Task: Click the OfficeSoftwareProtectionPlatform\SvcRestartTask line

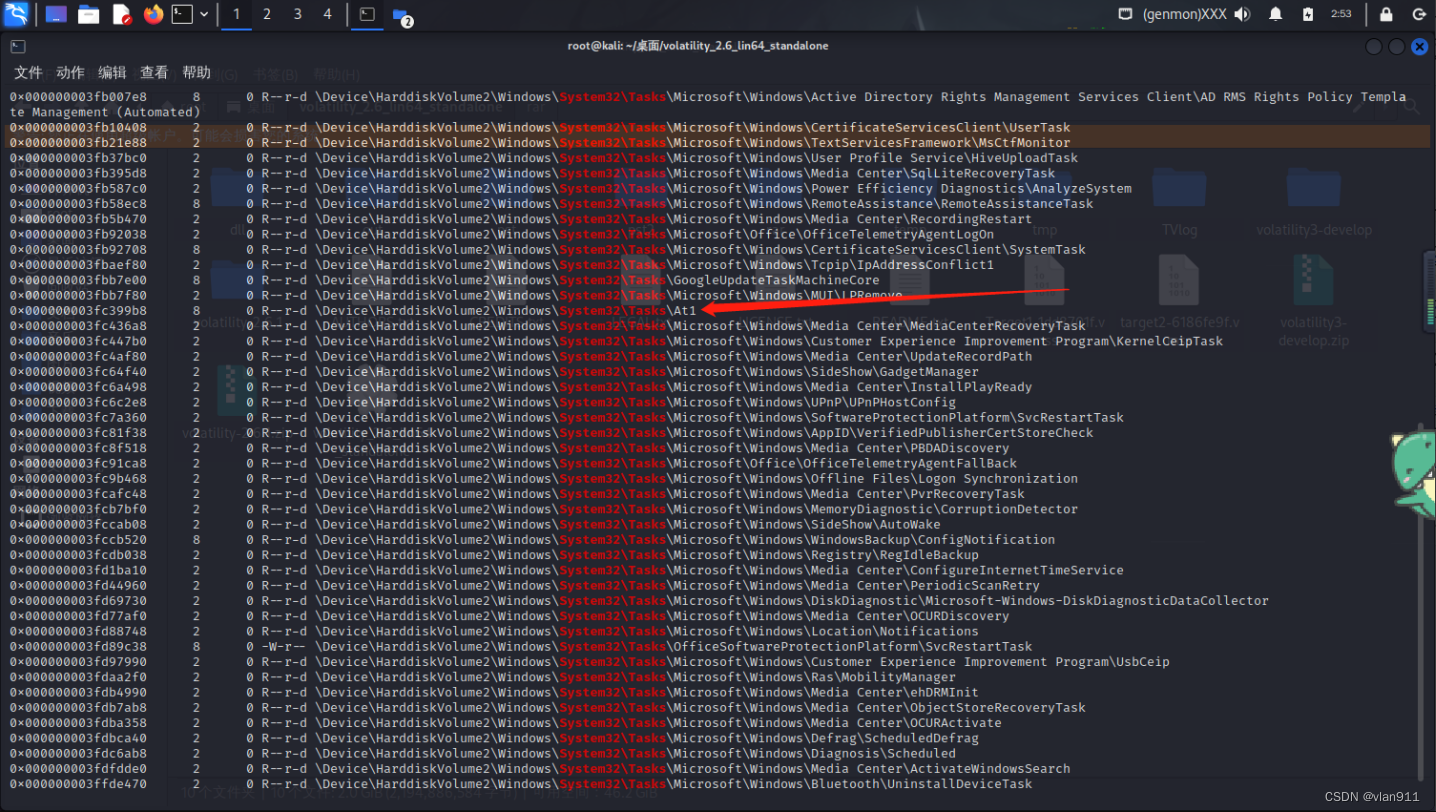Action: (521, 647)
